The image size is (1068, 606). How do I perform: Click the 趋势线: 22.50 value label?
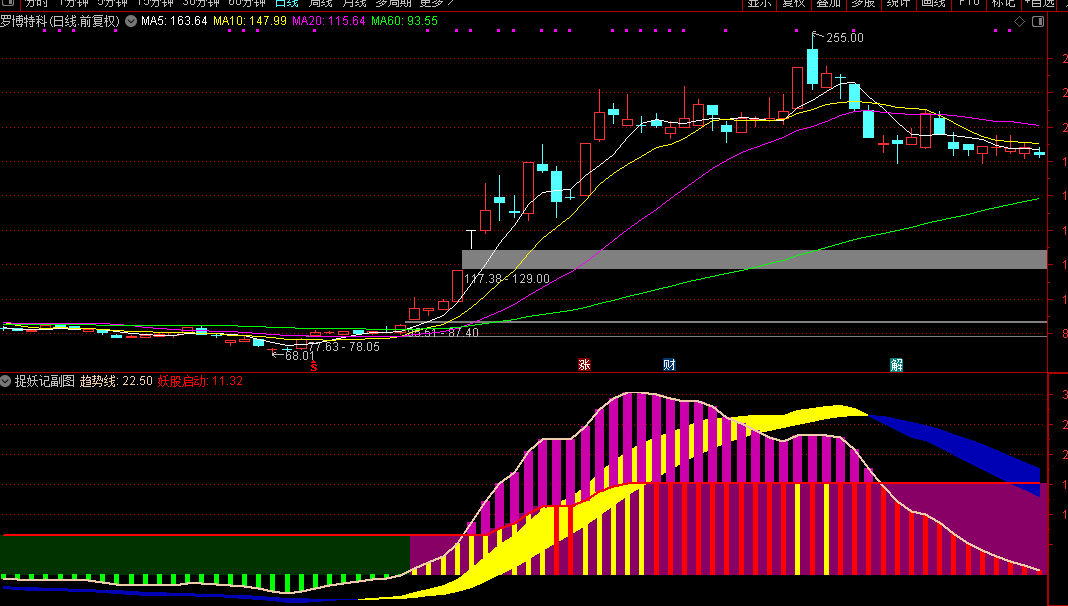[116, 381]
